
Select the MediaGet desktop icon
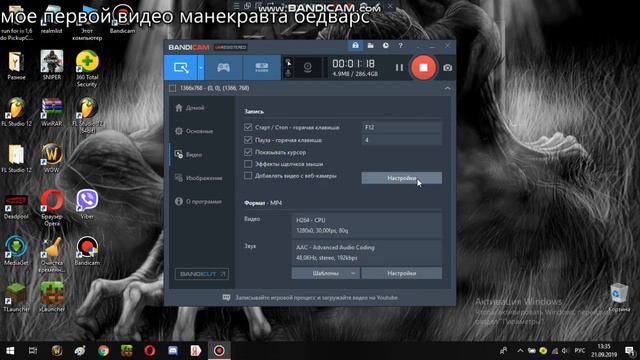(x=16, y=251)
